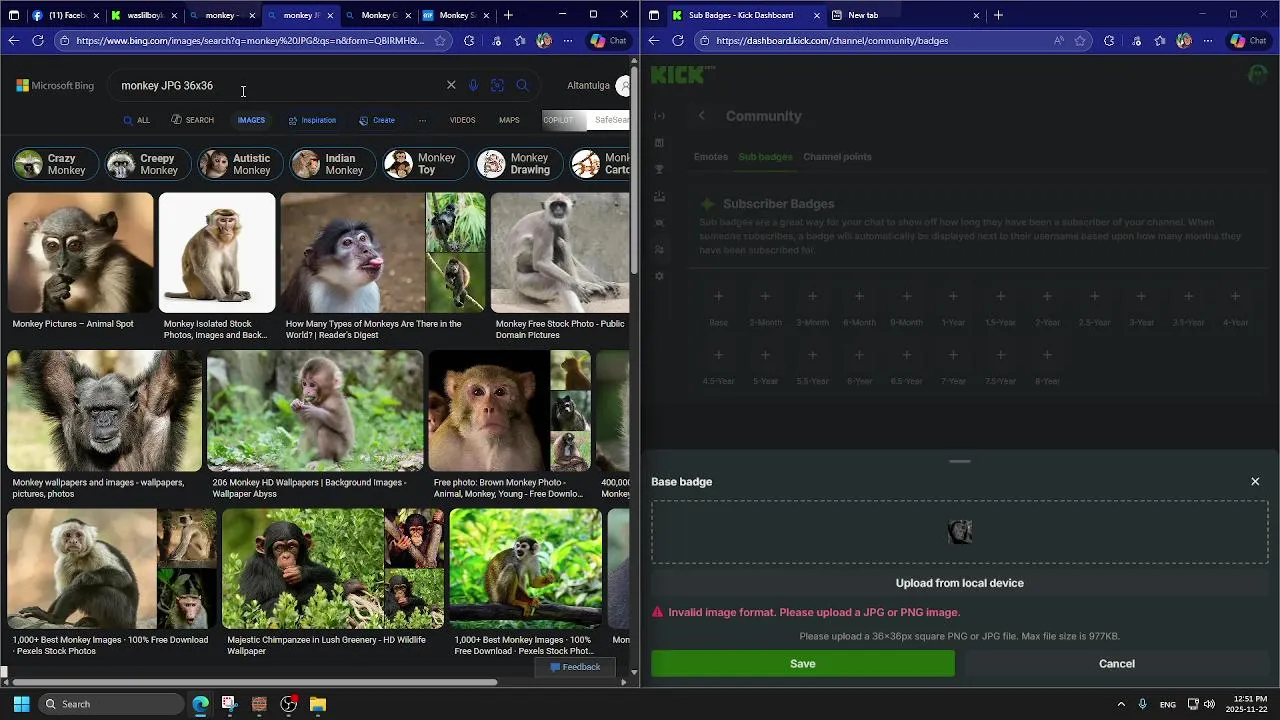The height and width of the screenshot is (720, 1280).
Task: Open settings menu in Kick browser window
Action: point(1208,41)
